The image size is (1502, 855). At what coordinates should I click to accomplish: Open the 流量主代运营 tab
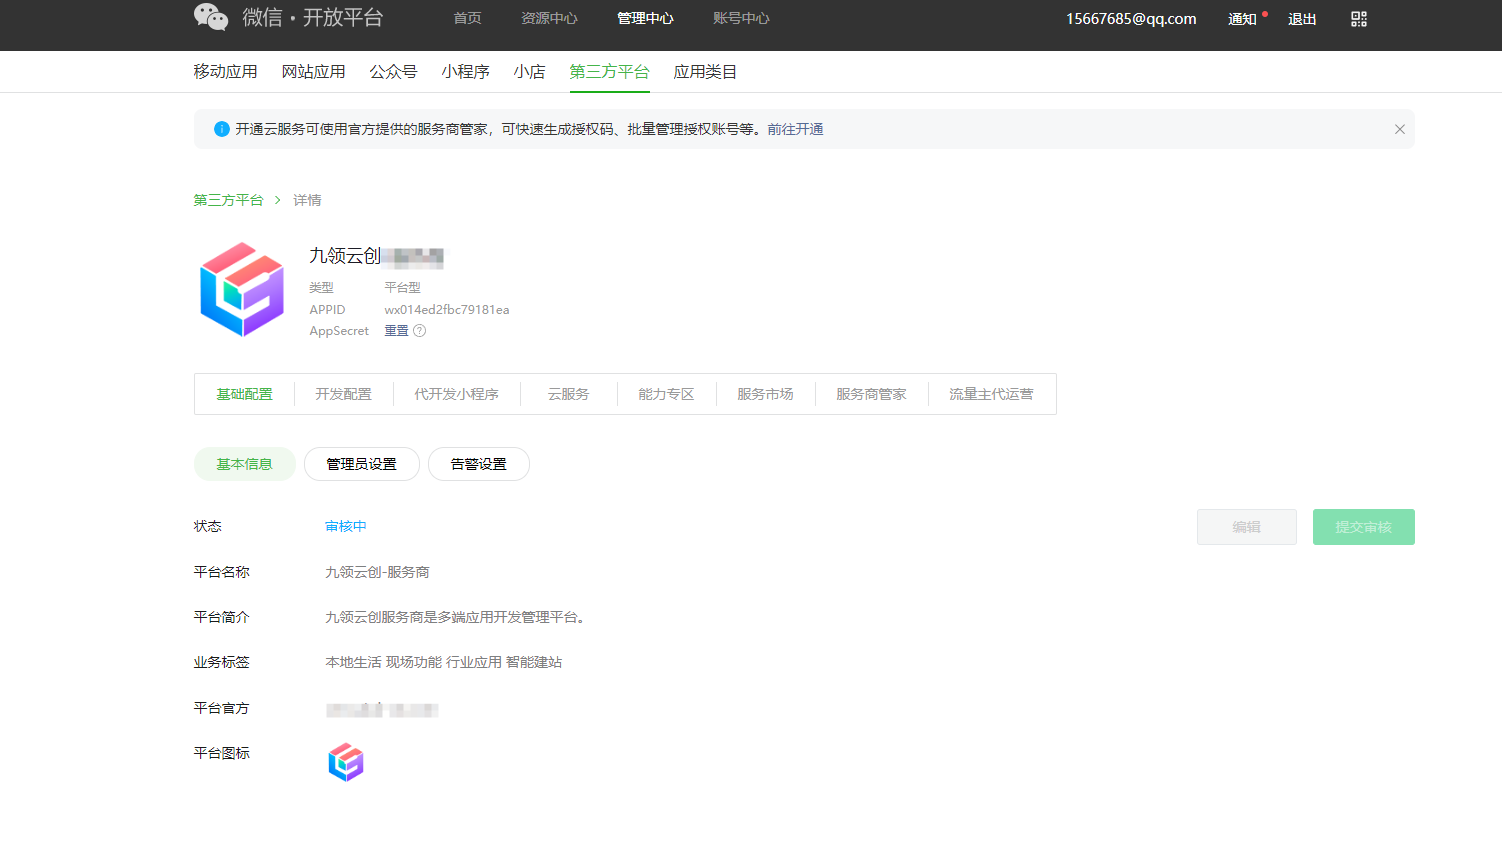[992, 394]
